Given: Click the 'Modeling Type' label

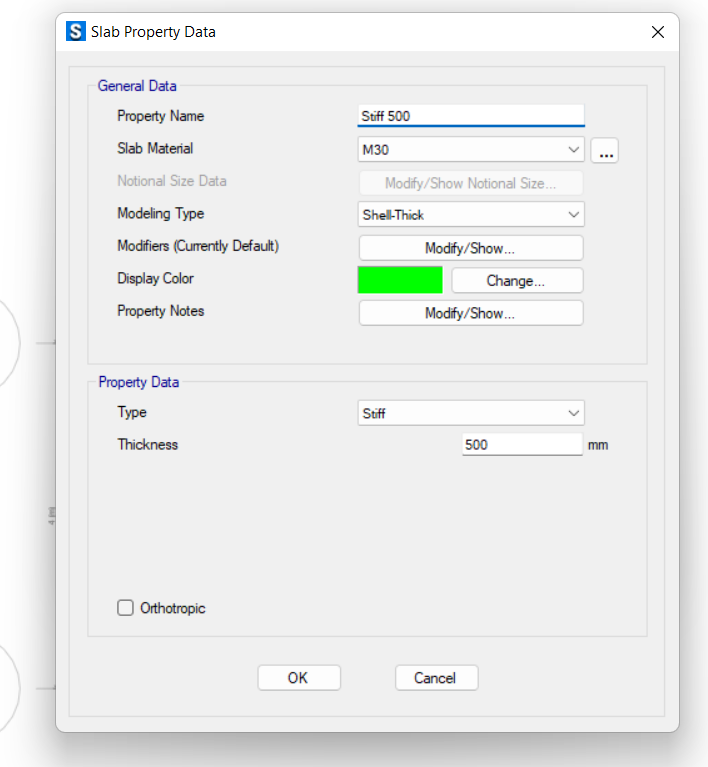Looking at the screenshot, I should click(x=160, y=214).
